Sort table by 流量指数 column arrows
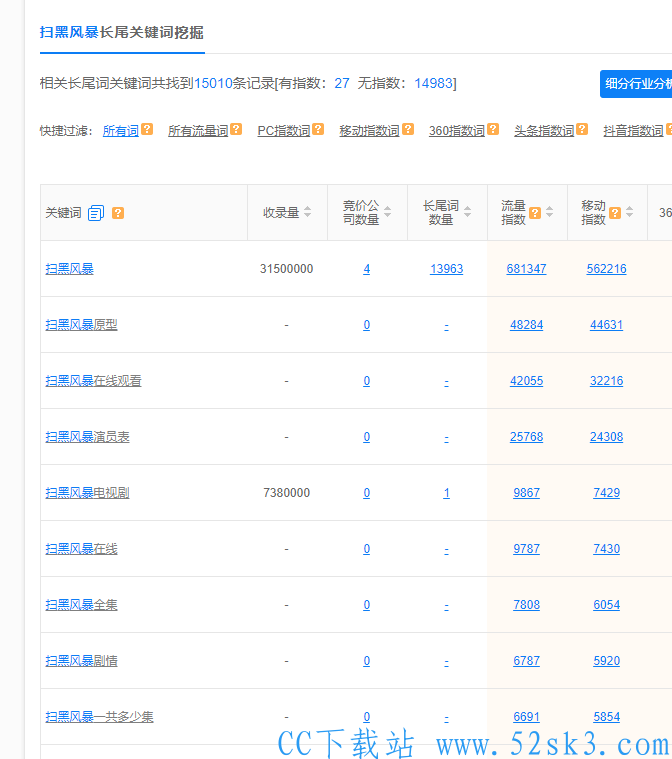Viewport: 672px width, 759px height. [550, 212]
